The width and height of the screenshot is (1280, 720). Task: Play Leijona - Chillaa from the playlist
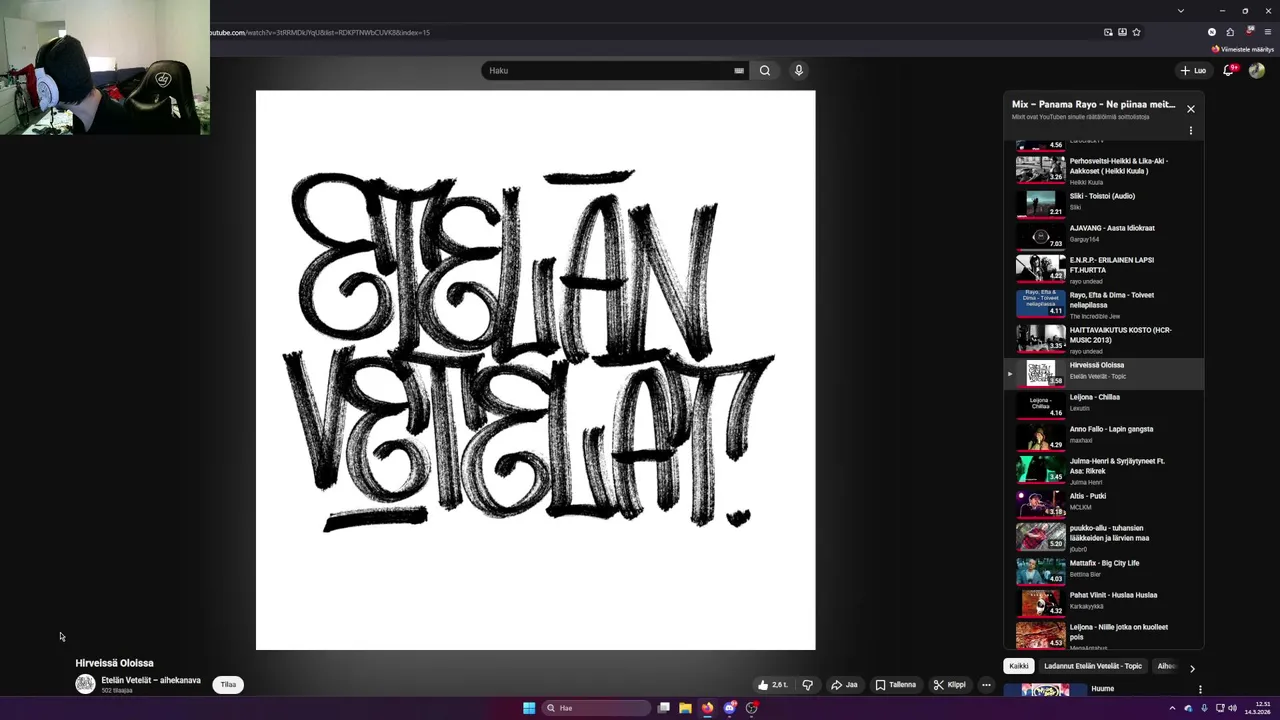[1105, 405]
